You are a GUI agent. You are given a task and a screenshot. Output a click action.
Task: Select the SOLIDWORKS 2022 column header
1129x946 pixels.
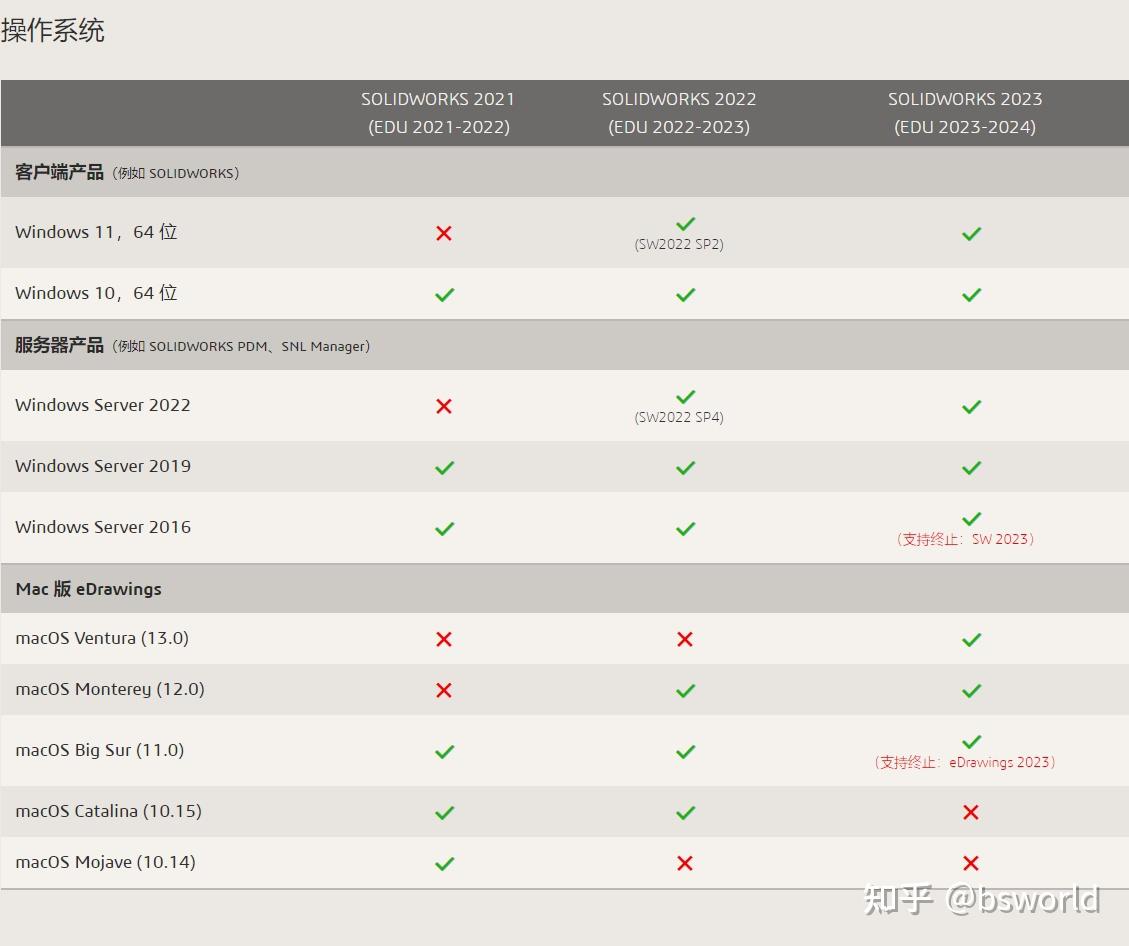(x=679, y=113)
